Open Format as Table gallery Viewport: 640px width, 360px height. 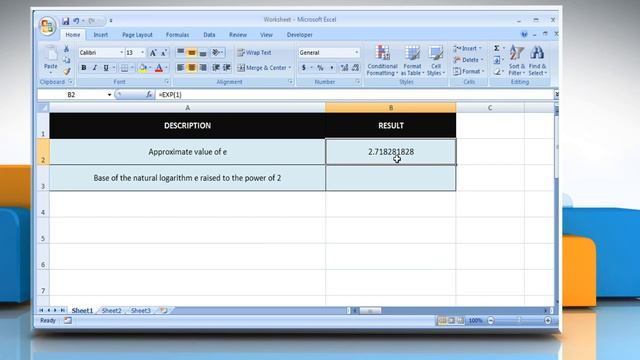click(x=412, y=60)
